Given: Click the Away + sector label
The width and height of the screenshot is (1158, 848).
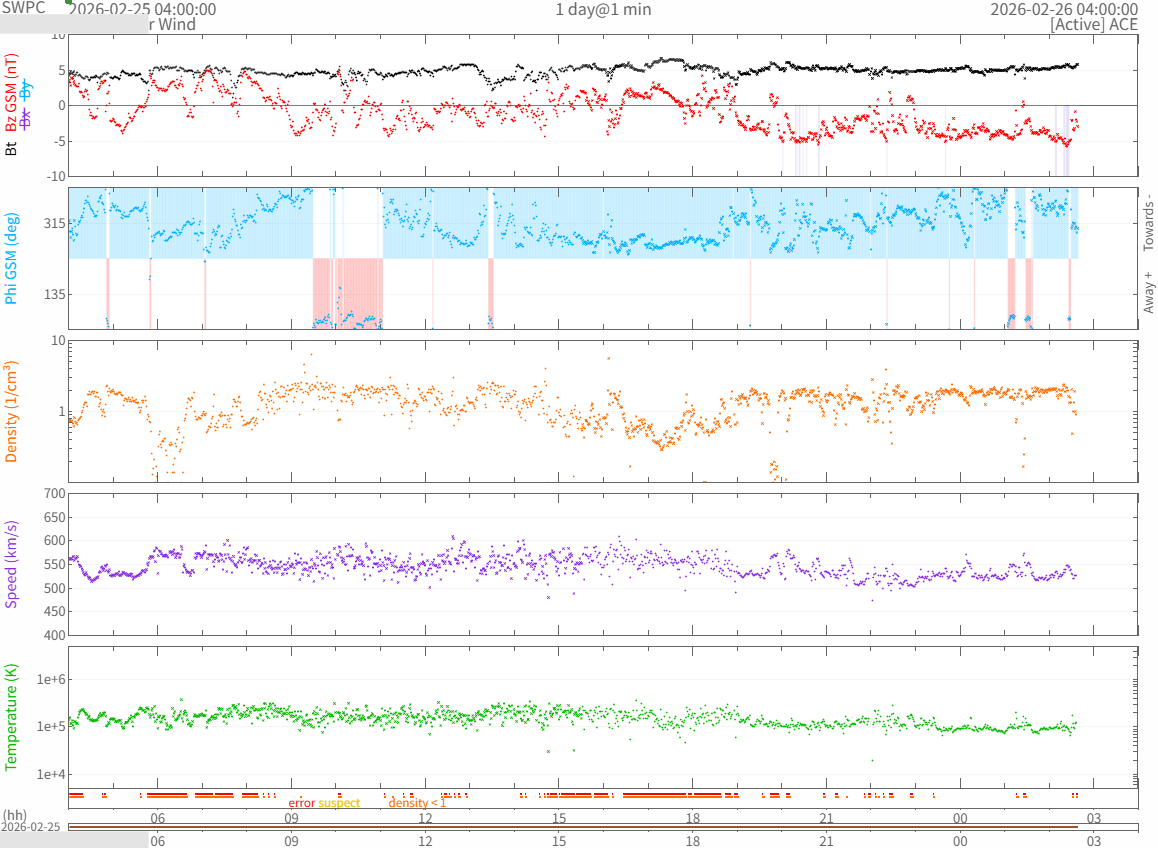Looking at the screenshot, I should point(1148,291).
